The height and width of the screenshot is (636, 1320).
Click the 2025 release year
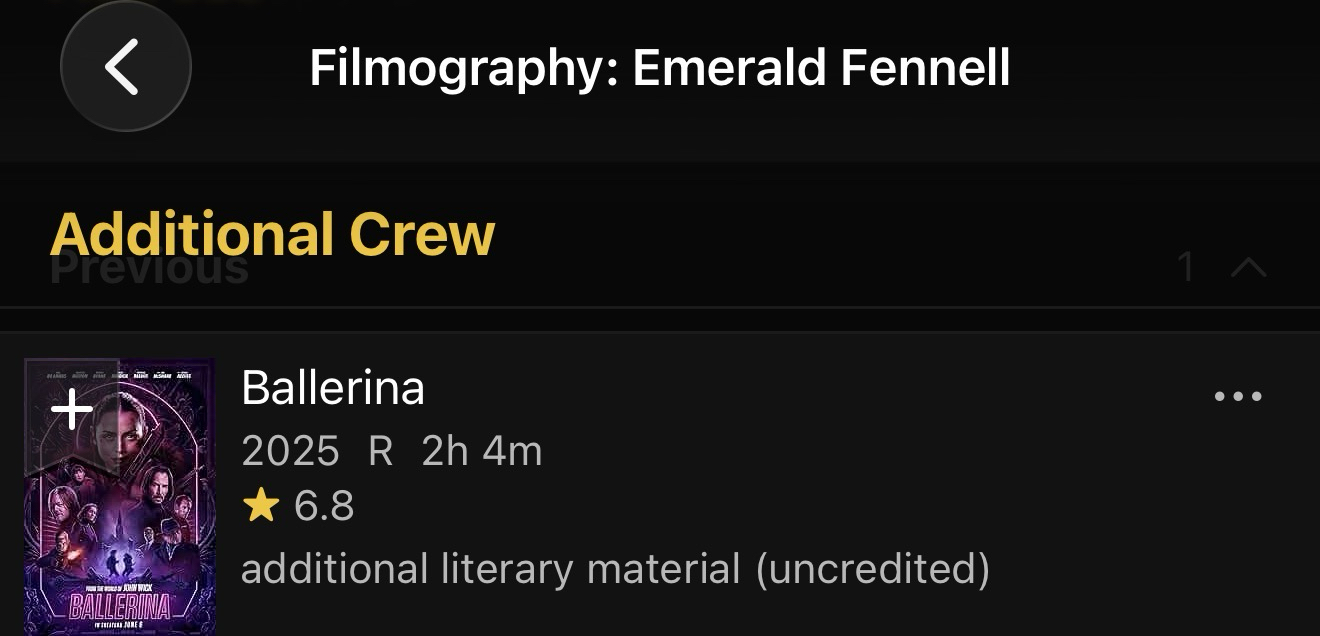click(x=290, y=451)
